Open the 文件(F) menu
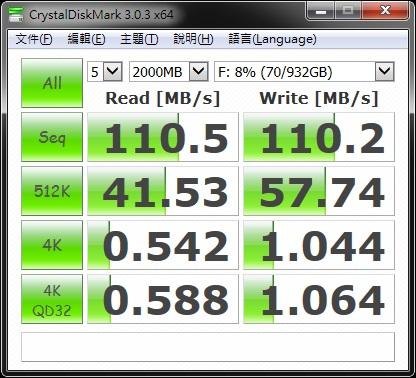The image size is (416, 378). tap(34, 39)
